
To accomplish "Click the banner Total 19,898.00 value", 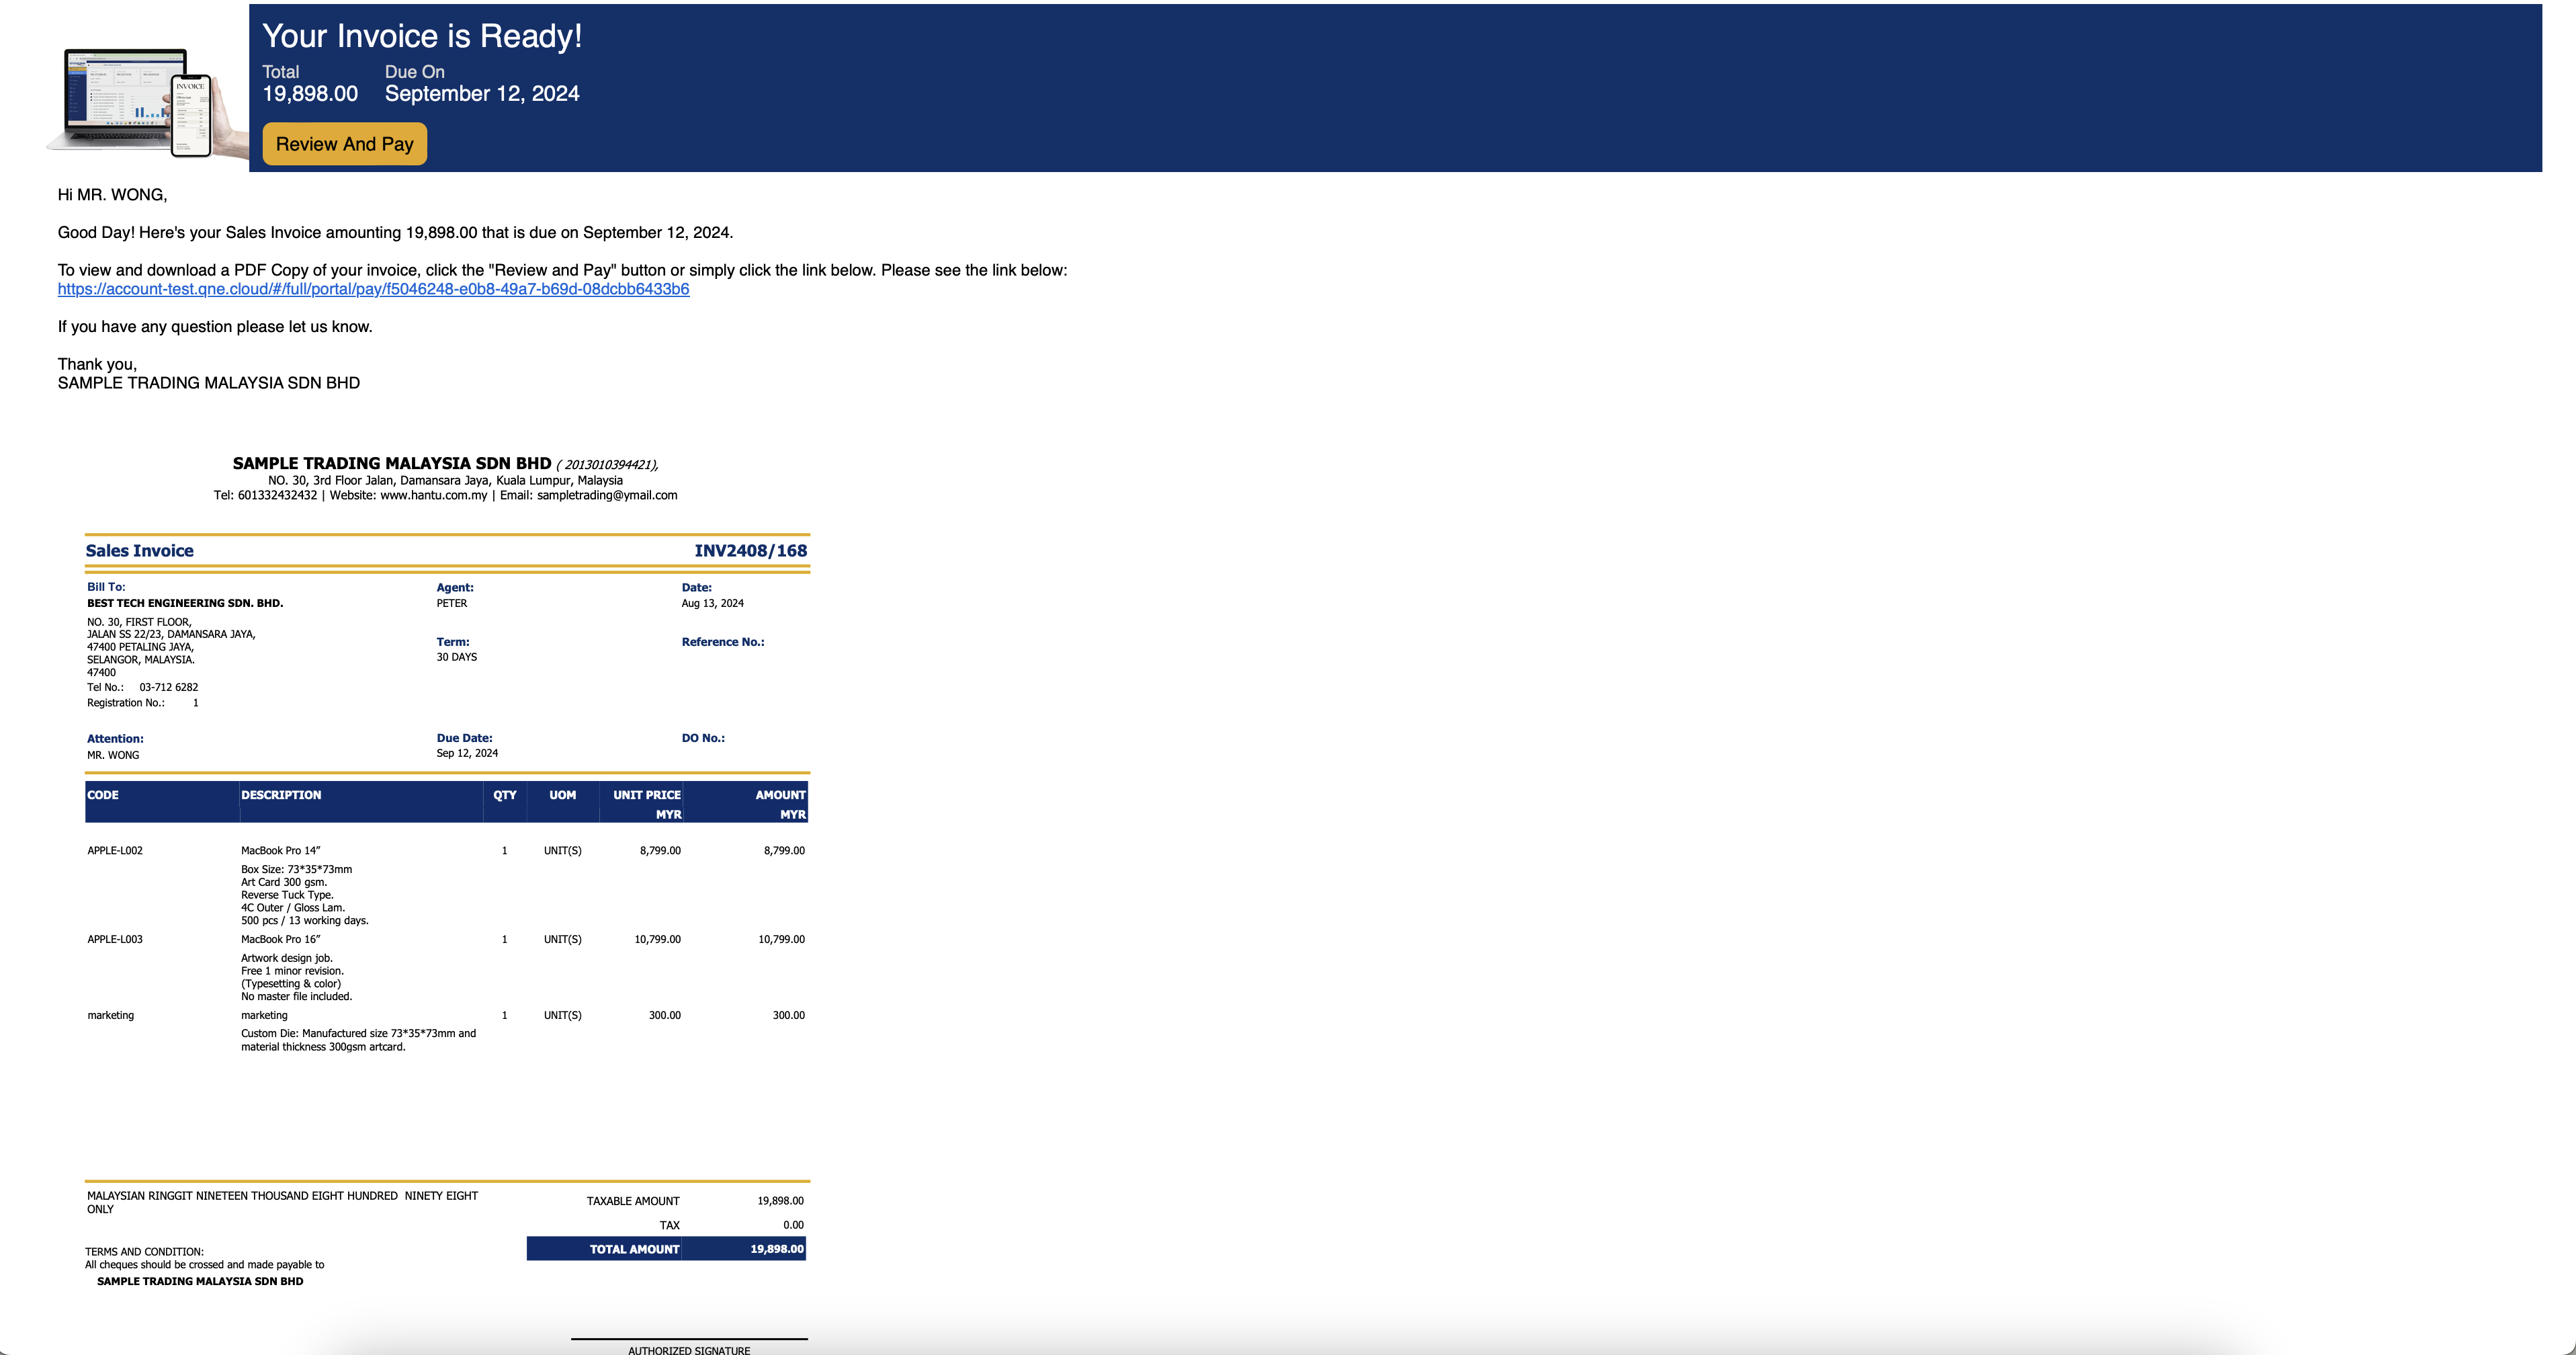I will (310, 94).
